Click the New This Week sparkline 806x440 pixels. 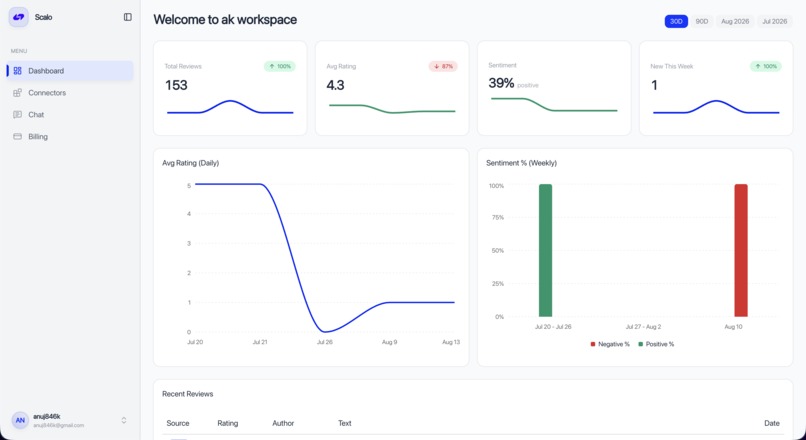(x=716, y=107)
